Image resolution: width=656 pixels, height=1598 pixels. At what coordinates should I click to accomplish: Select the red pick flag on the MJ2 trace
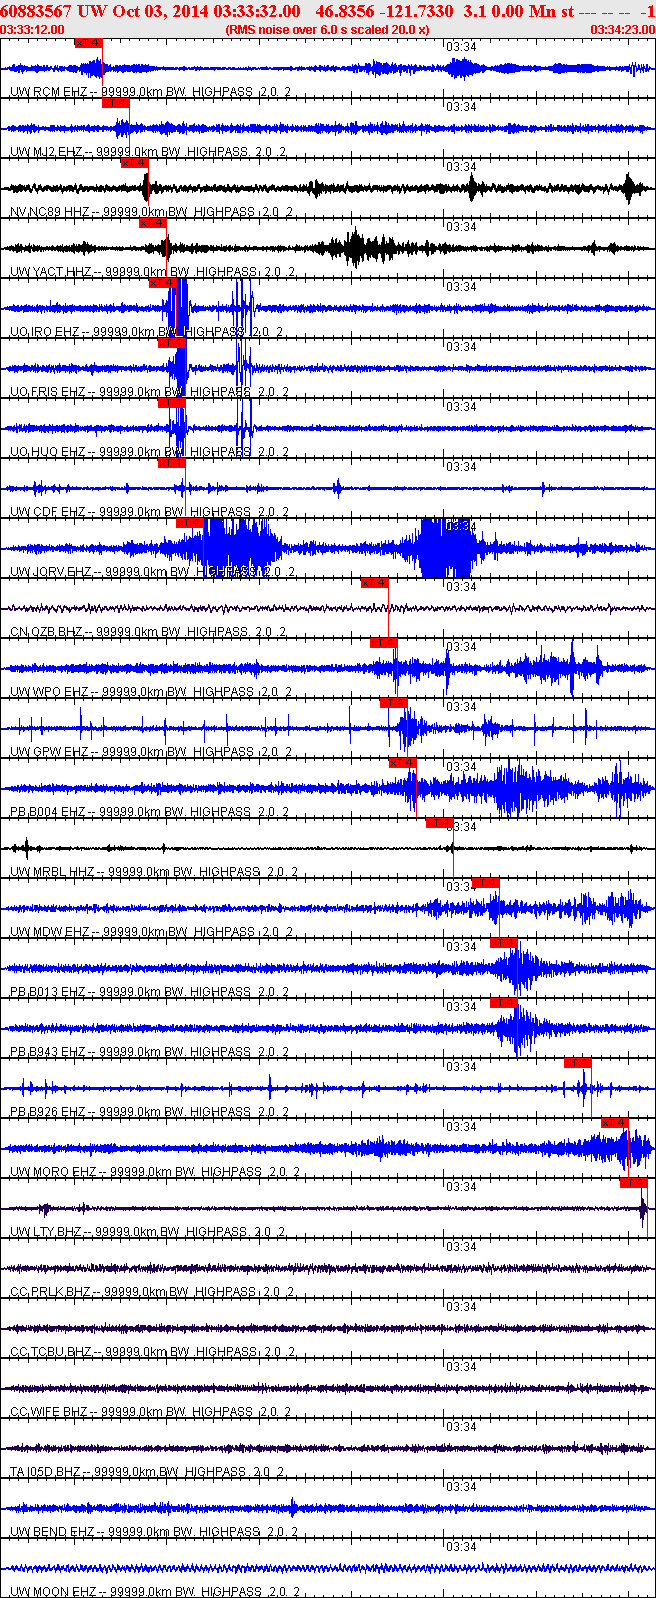[x=116, y=103]
